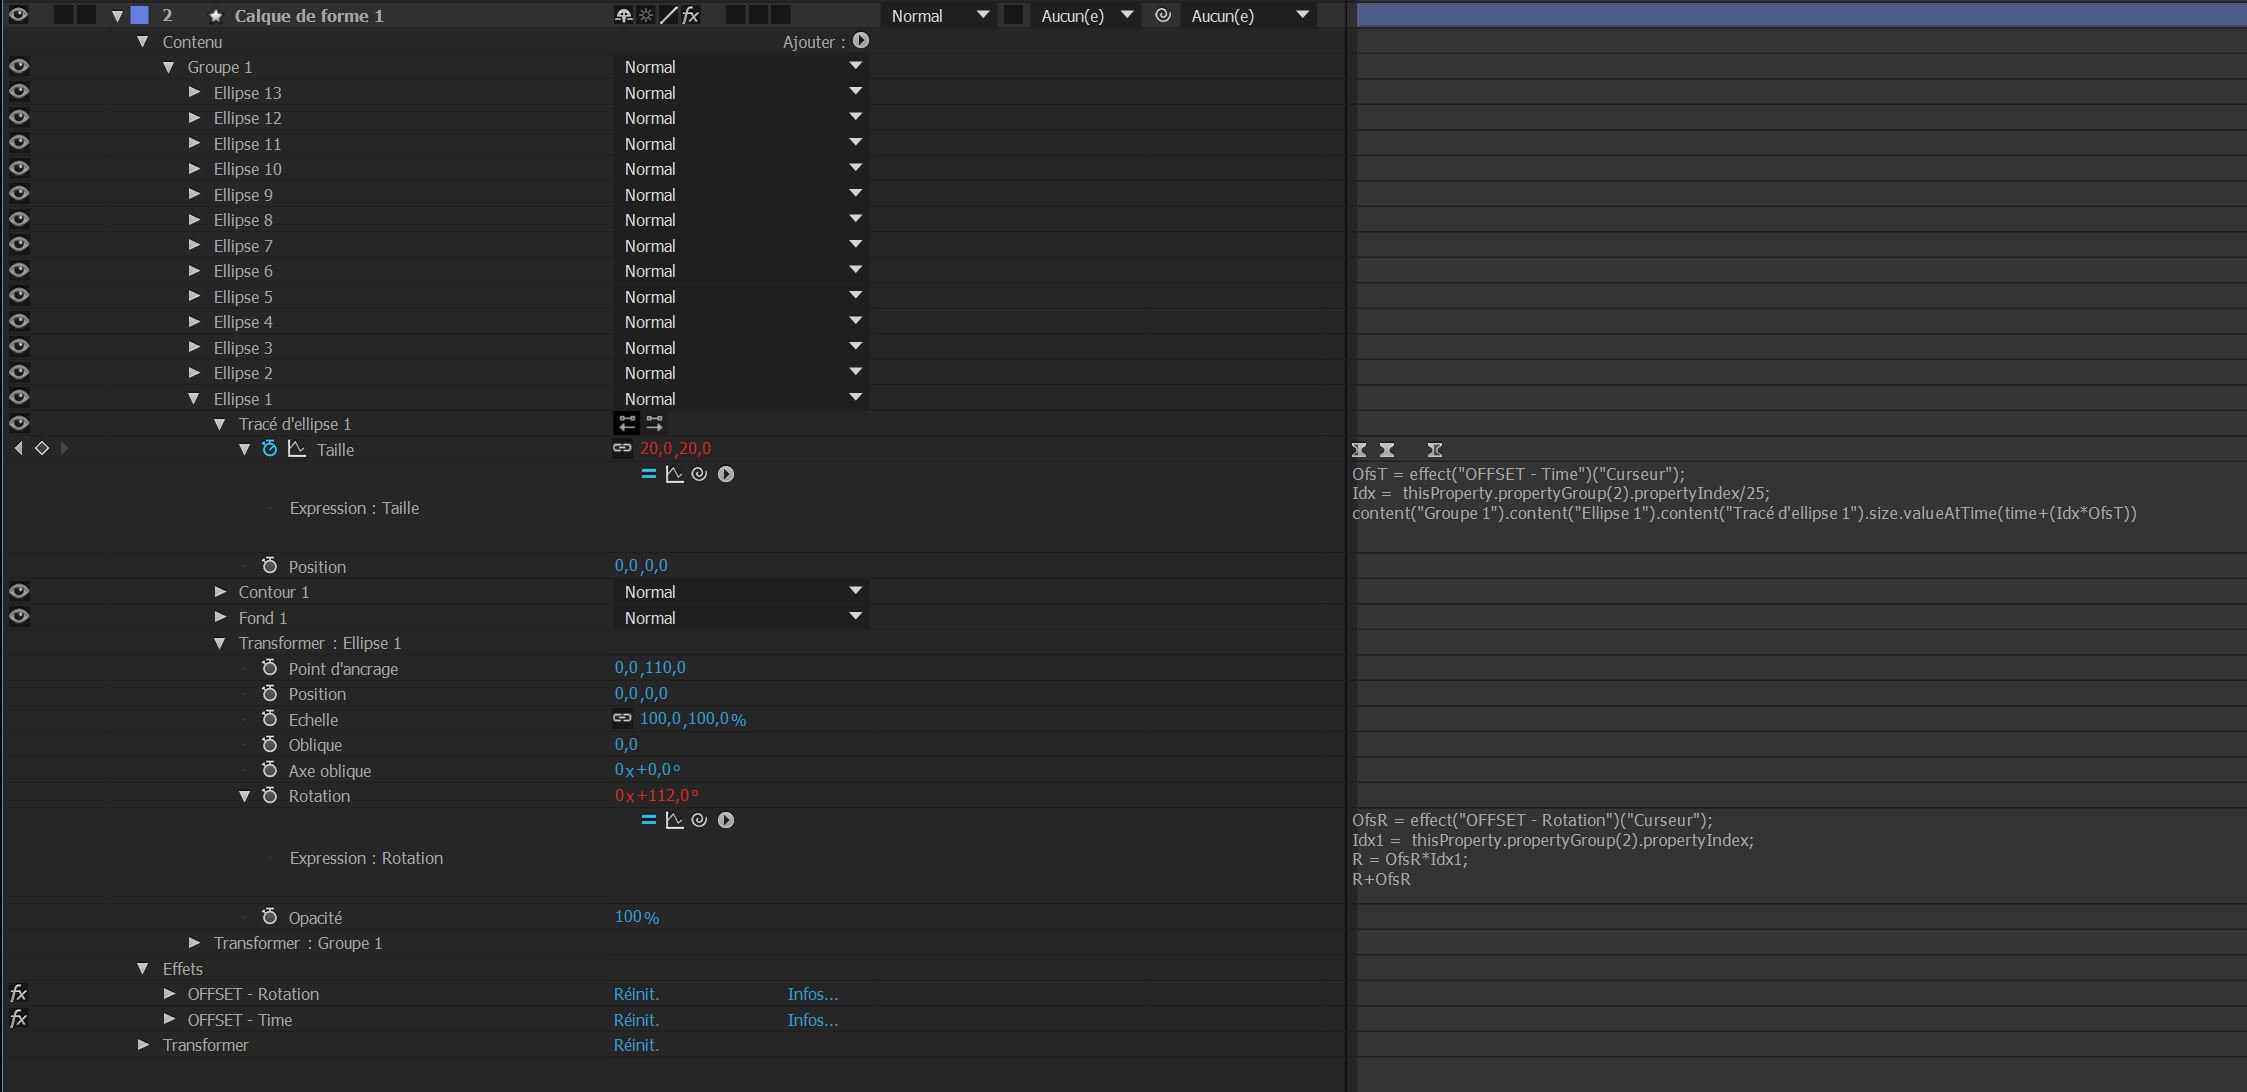Show the Taille expression graph icon
Screen dimensions: 2247x1092
click(x=674, y=474)
